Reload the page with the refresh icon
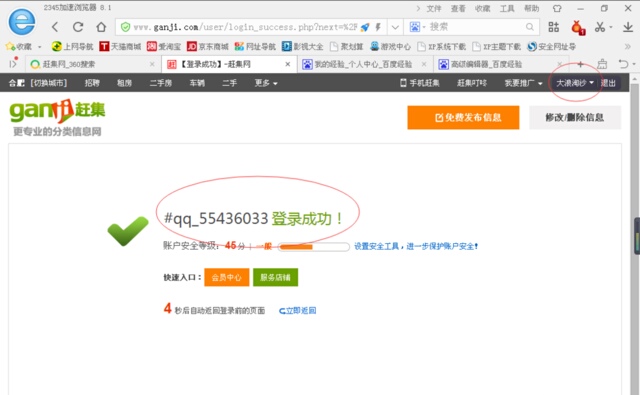The width and height of the screenshot is (640, 395). [x=78, y=27]
